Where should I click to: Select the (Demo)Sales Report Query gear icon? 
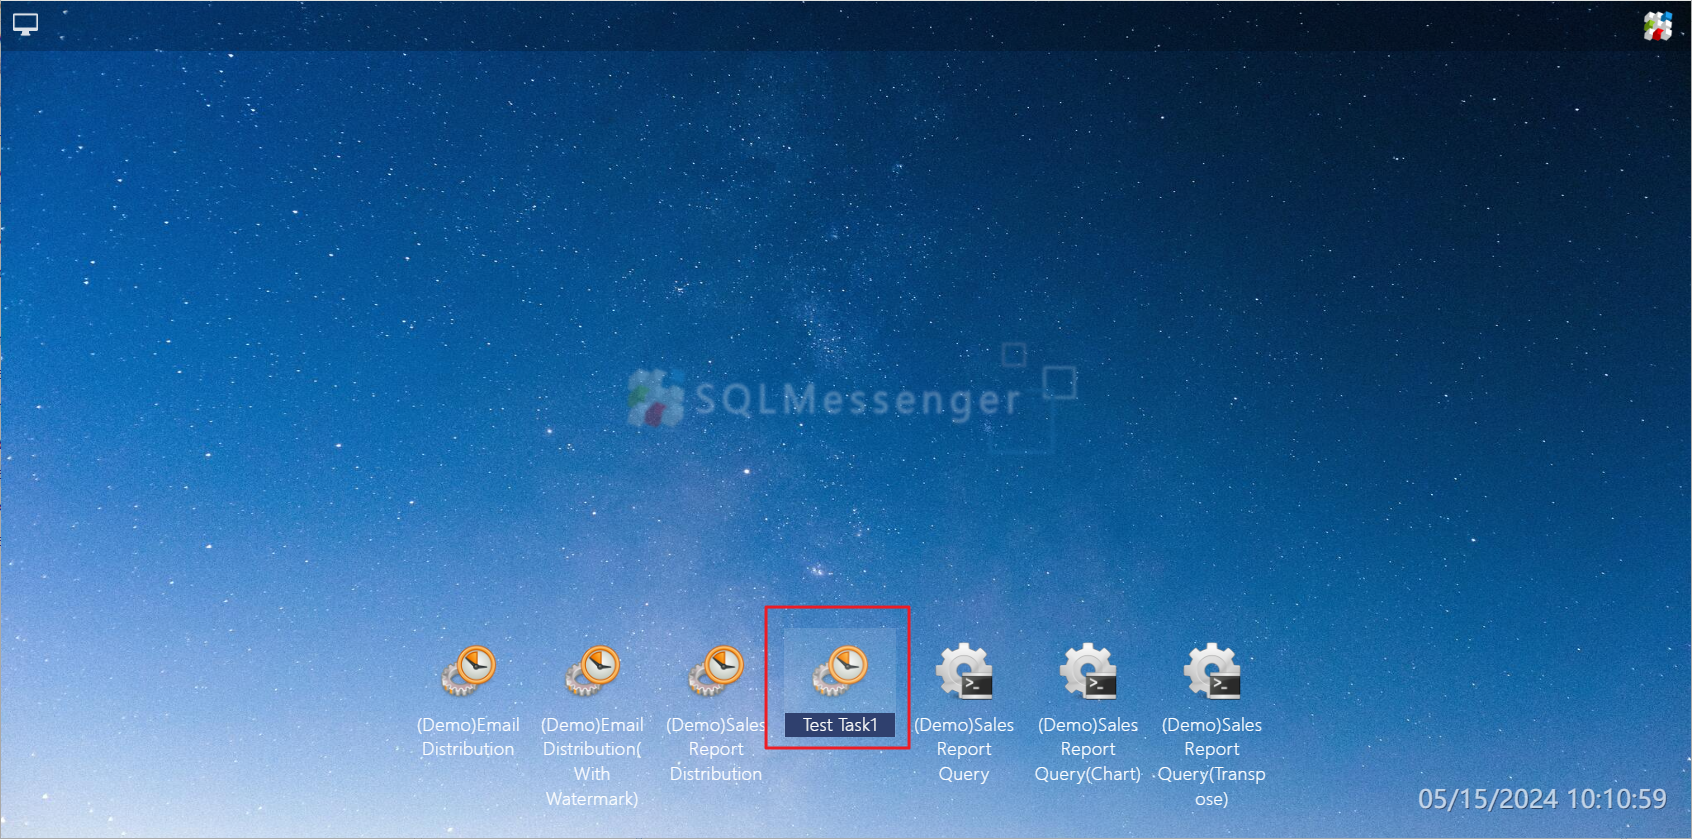[x=964, y=670]
